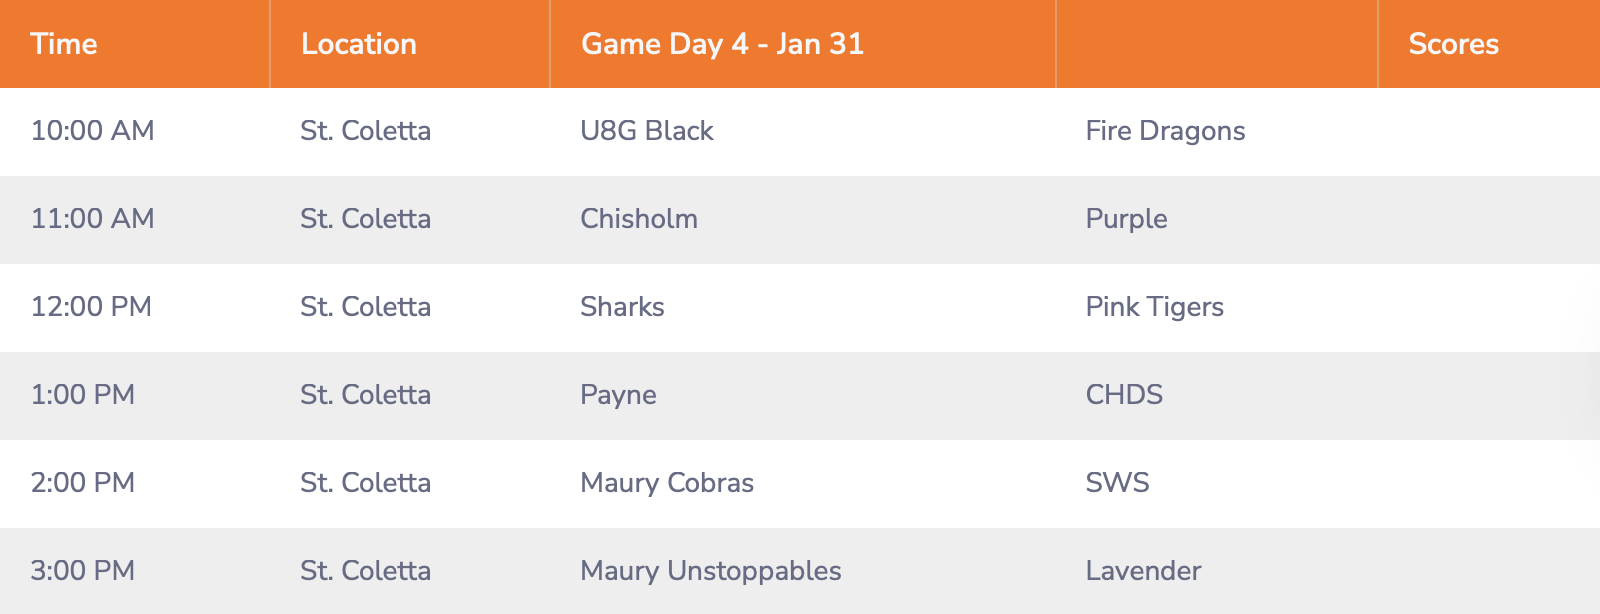Click the Chisholm team name

(639, 219)
